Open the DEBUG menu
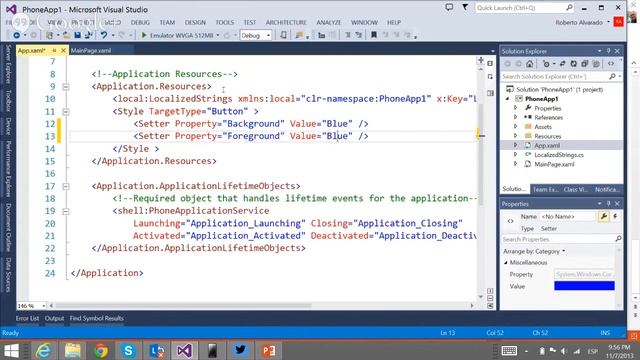The height and width of the screenshot is (360, 640). 140,22
